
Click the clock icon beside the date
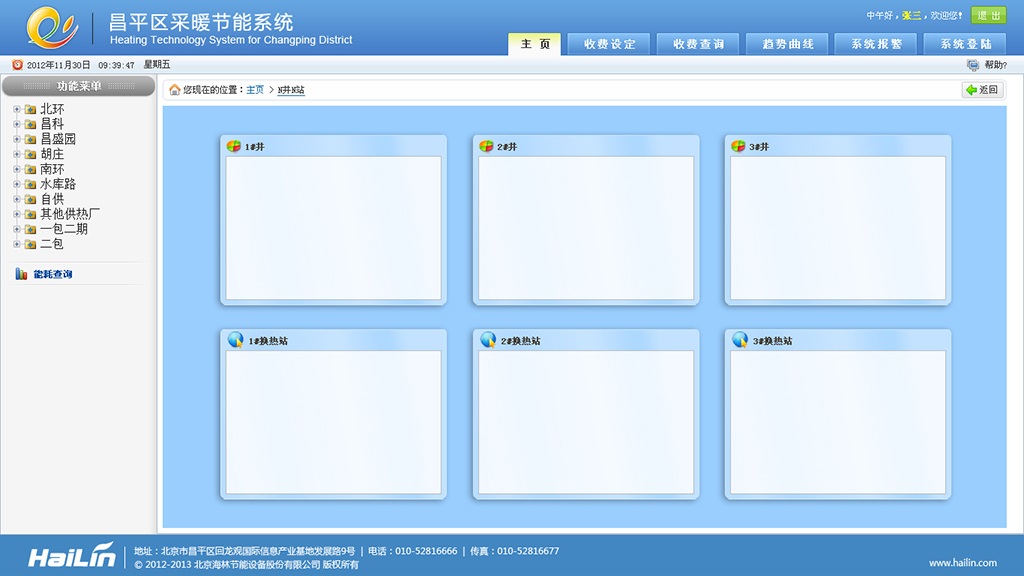pyautogui.click(x=17, y=65)
